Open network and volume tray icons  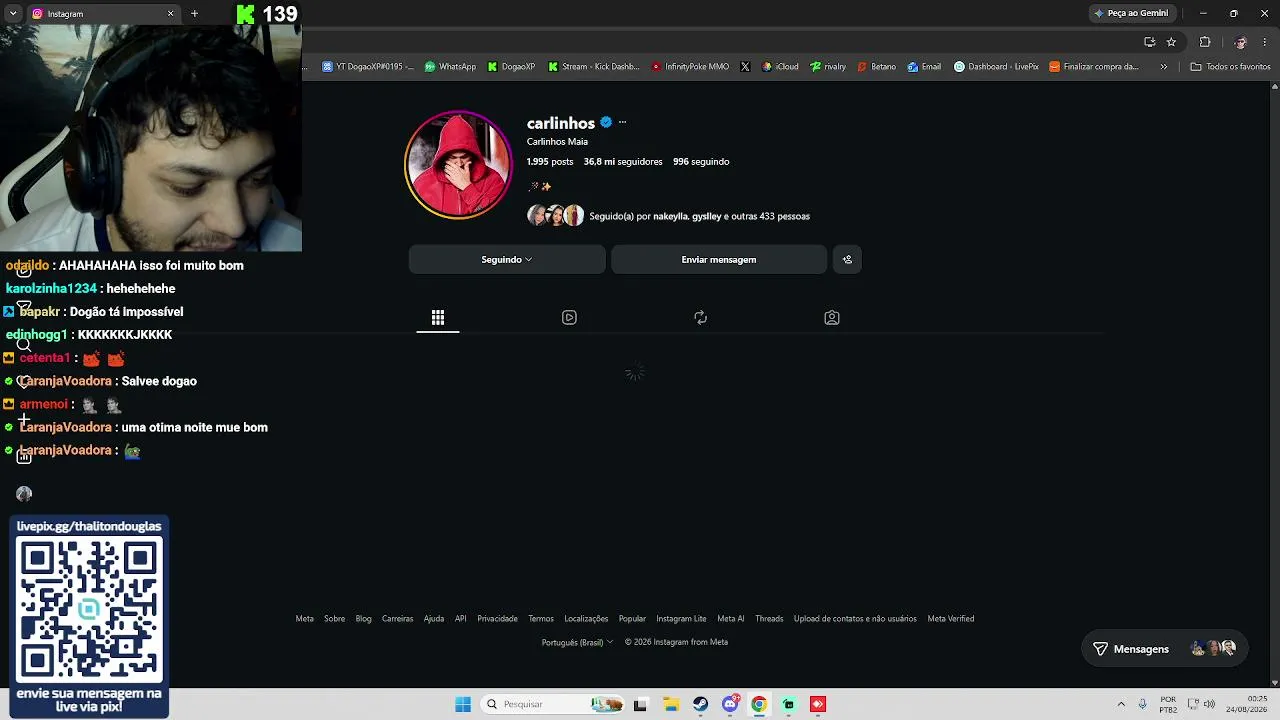point(1201,704)
